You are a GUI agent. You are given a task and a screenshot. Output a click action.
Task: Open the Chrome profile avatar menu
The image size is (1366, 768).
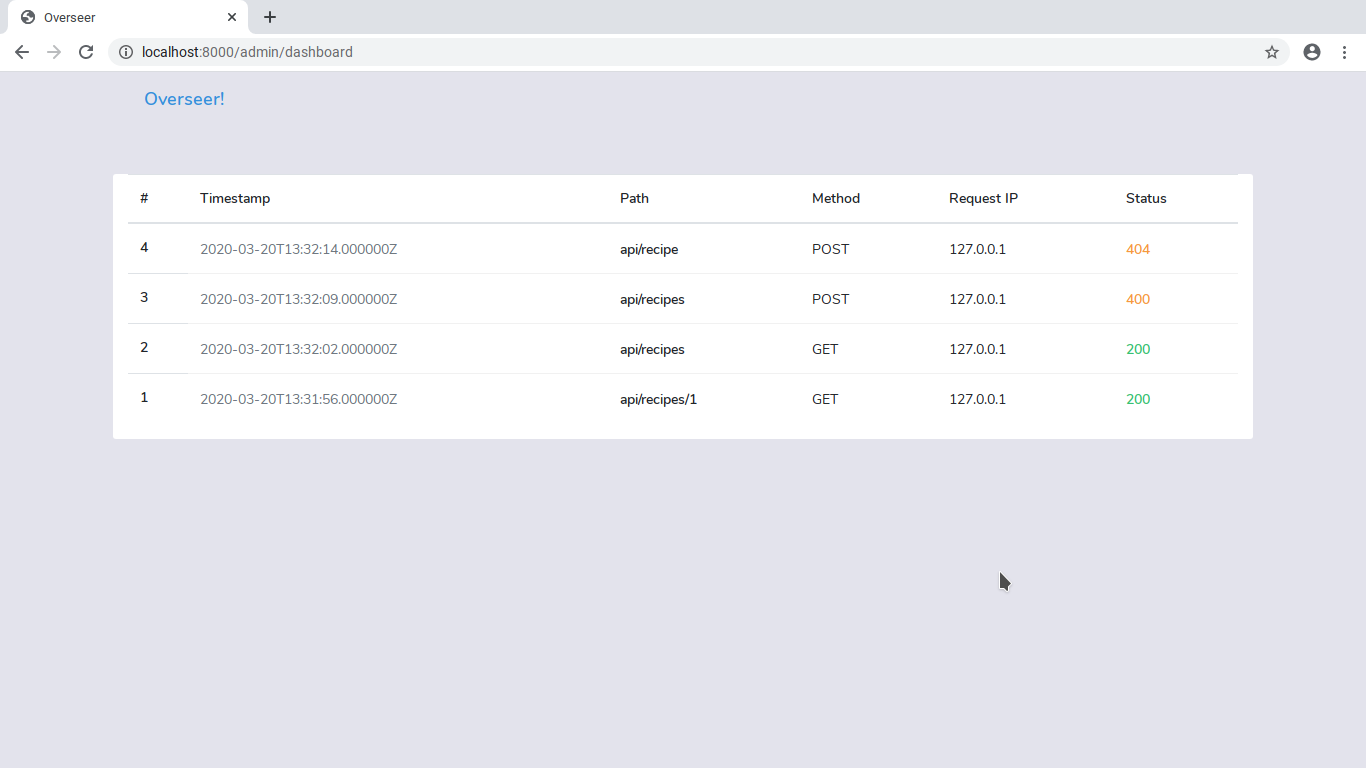click(1312, 52)
